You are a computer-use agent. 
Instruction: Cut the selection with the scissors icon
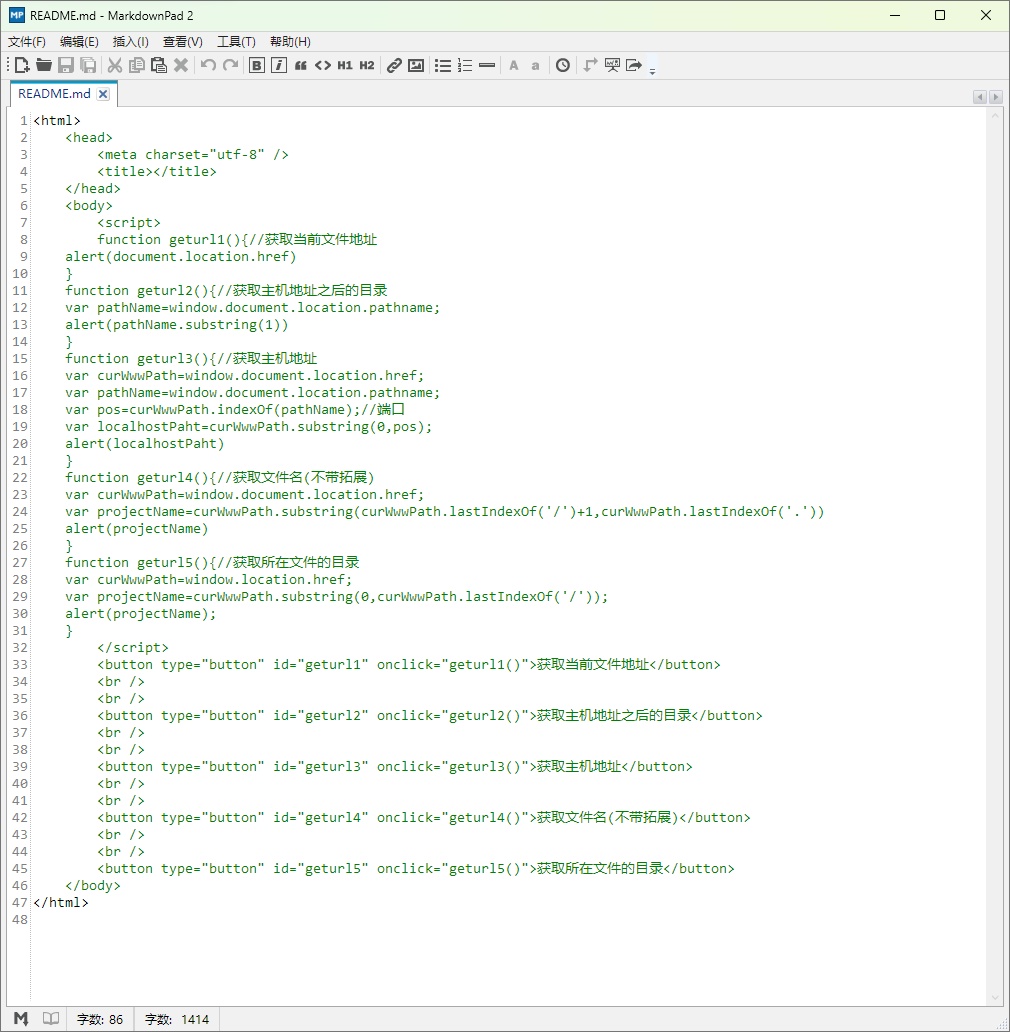[114, 65]
